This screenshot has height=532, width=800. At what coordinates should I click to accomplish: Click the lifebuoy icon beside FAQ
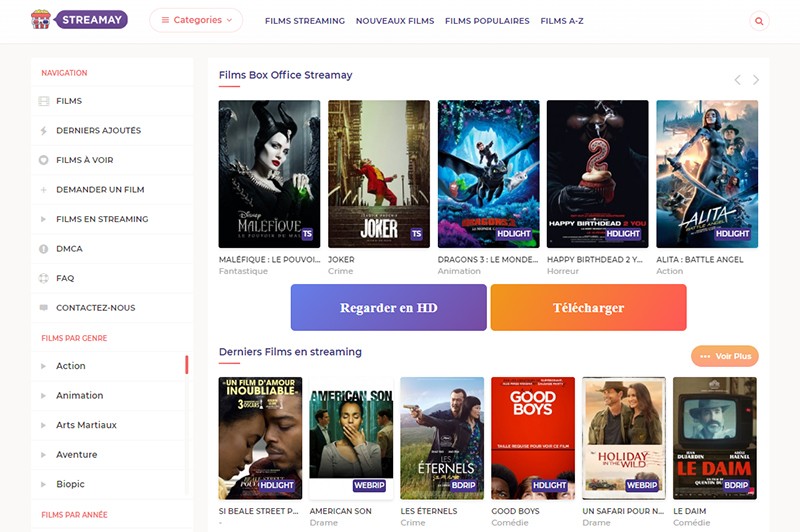[x=44, y=278]
